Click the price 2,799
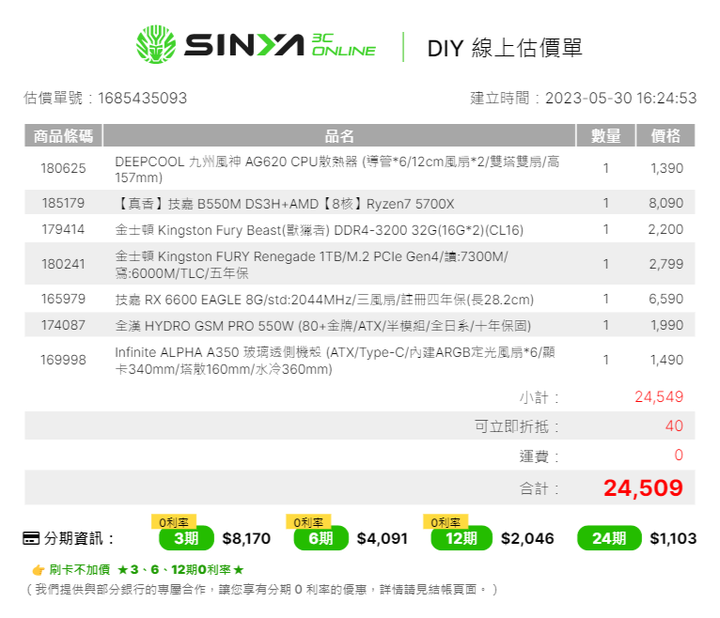This screenshot has height=618, width=720. pyautogui.click(x=666, y=264)
